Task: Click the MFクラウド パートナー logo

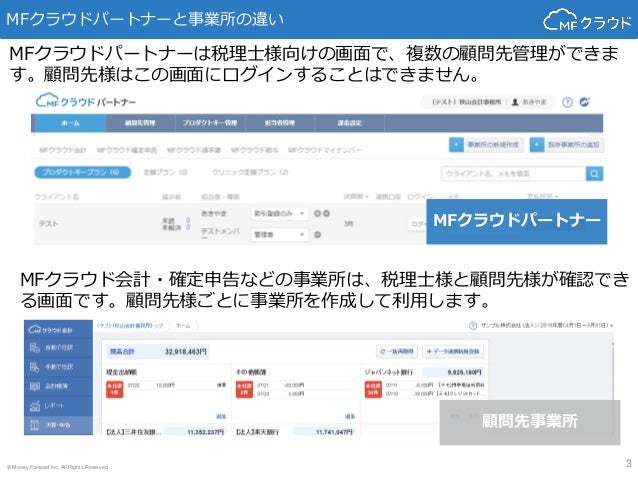Action: pyautogui.click(x=86, y=101)
